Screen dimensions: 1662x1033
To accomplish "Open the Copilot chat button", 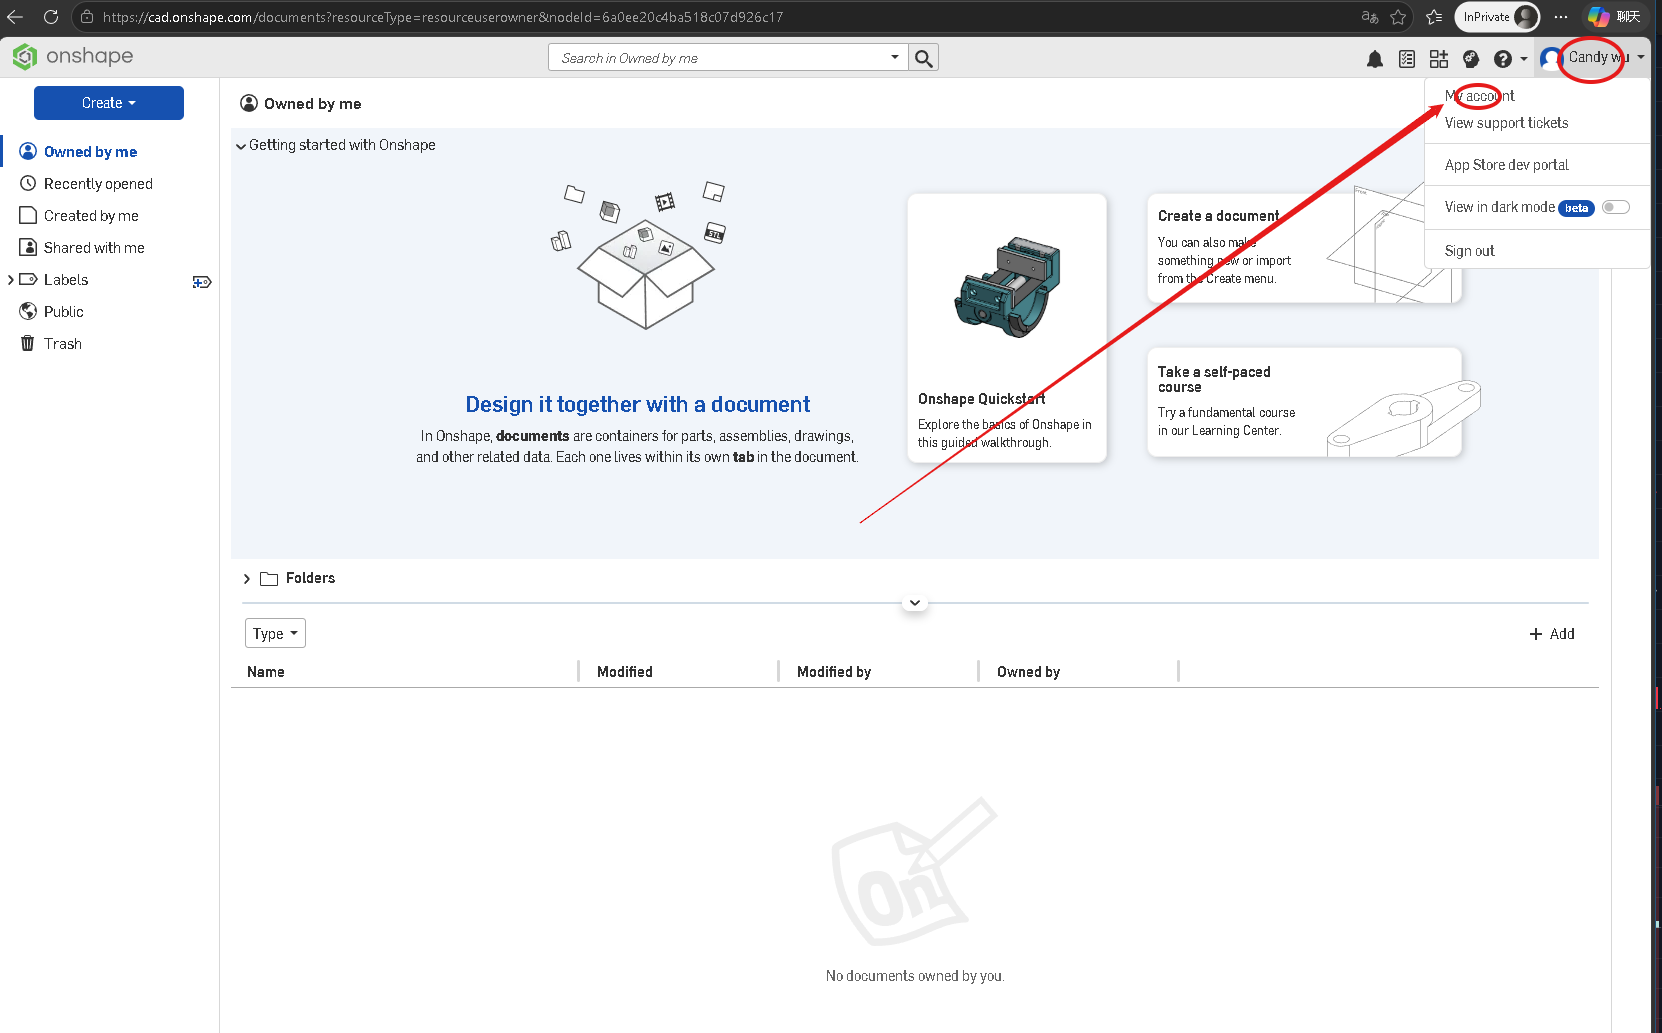I will coord(1614,17).
